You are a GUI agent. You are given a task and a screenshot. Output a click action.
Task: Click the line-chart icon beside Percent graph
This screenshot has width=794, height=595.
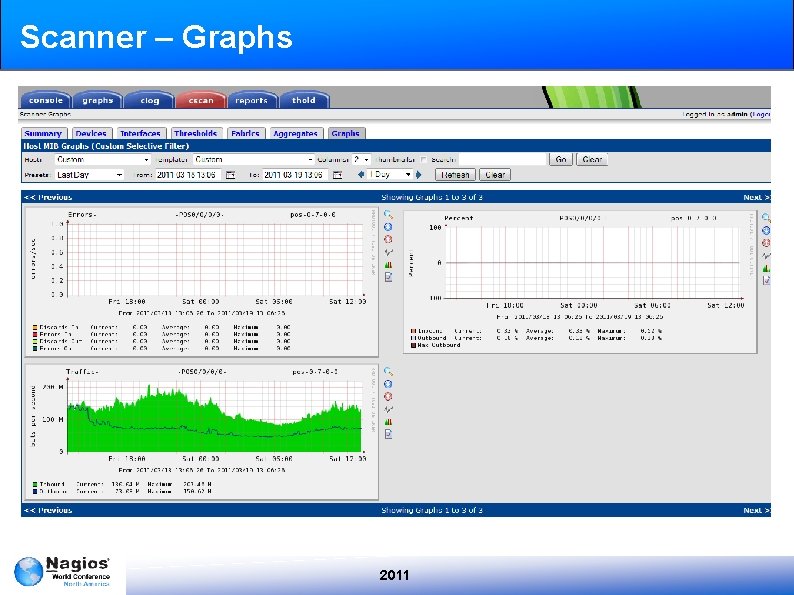point(766,255)
